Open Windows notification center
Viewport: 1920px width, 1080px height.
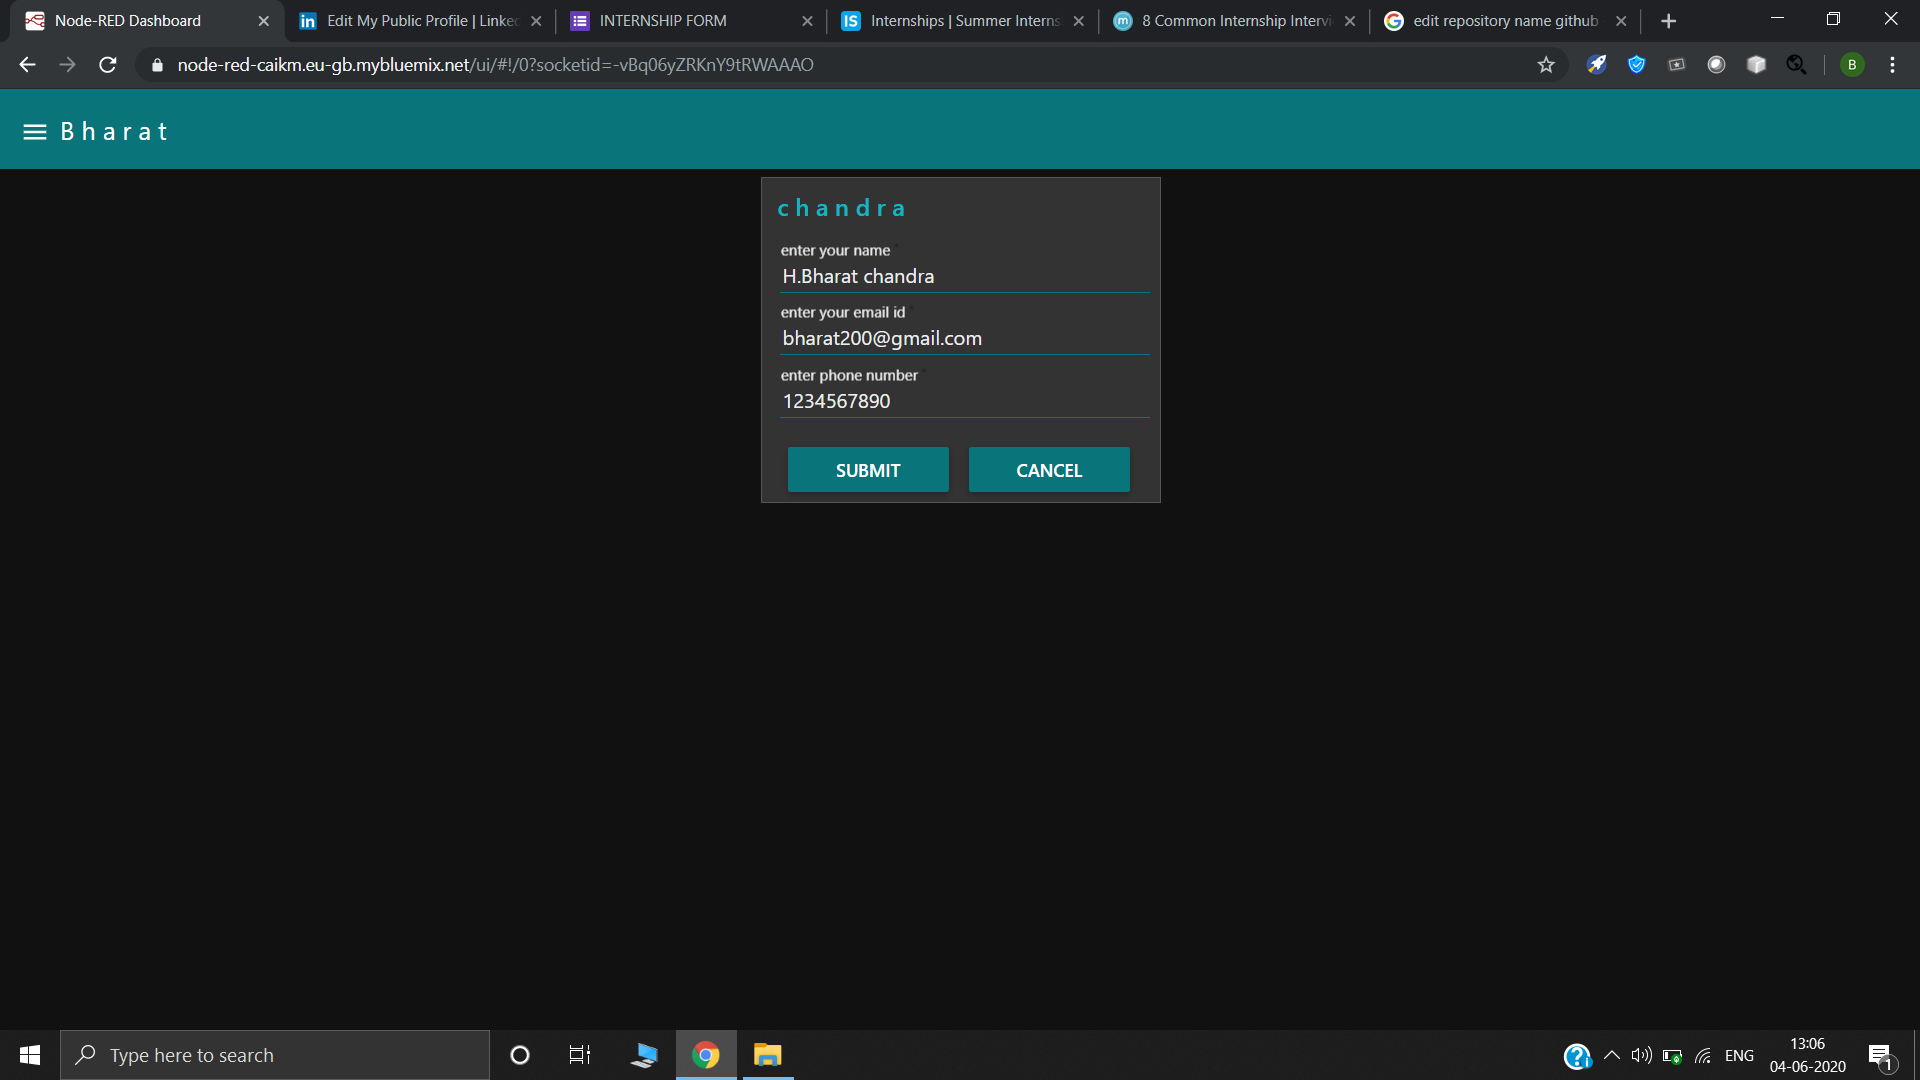tap(1880, 1056)
